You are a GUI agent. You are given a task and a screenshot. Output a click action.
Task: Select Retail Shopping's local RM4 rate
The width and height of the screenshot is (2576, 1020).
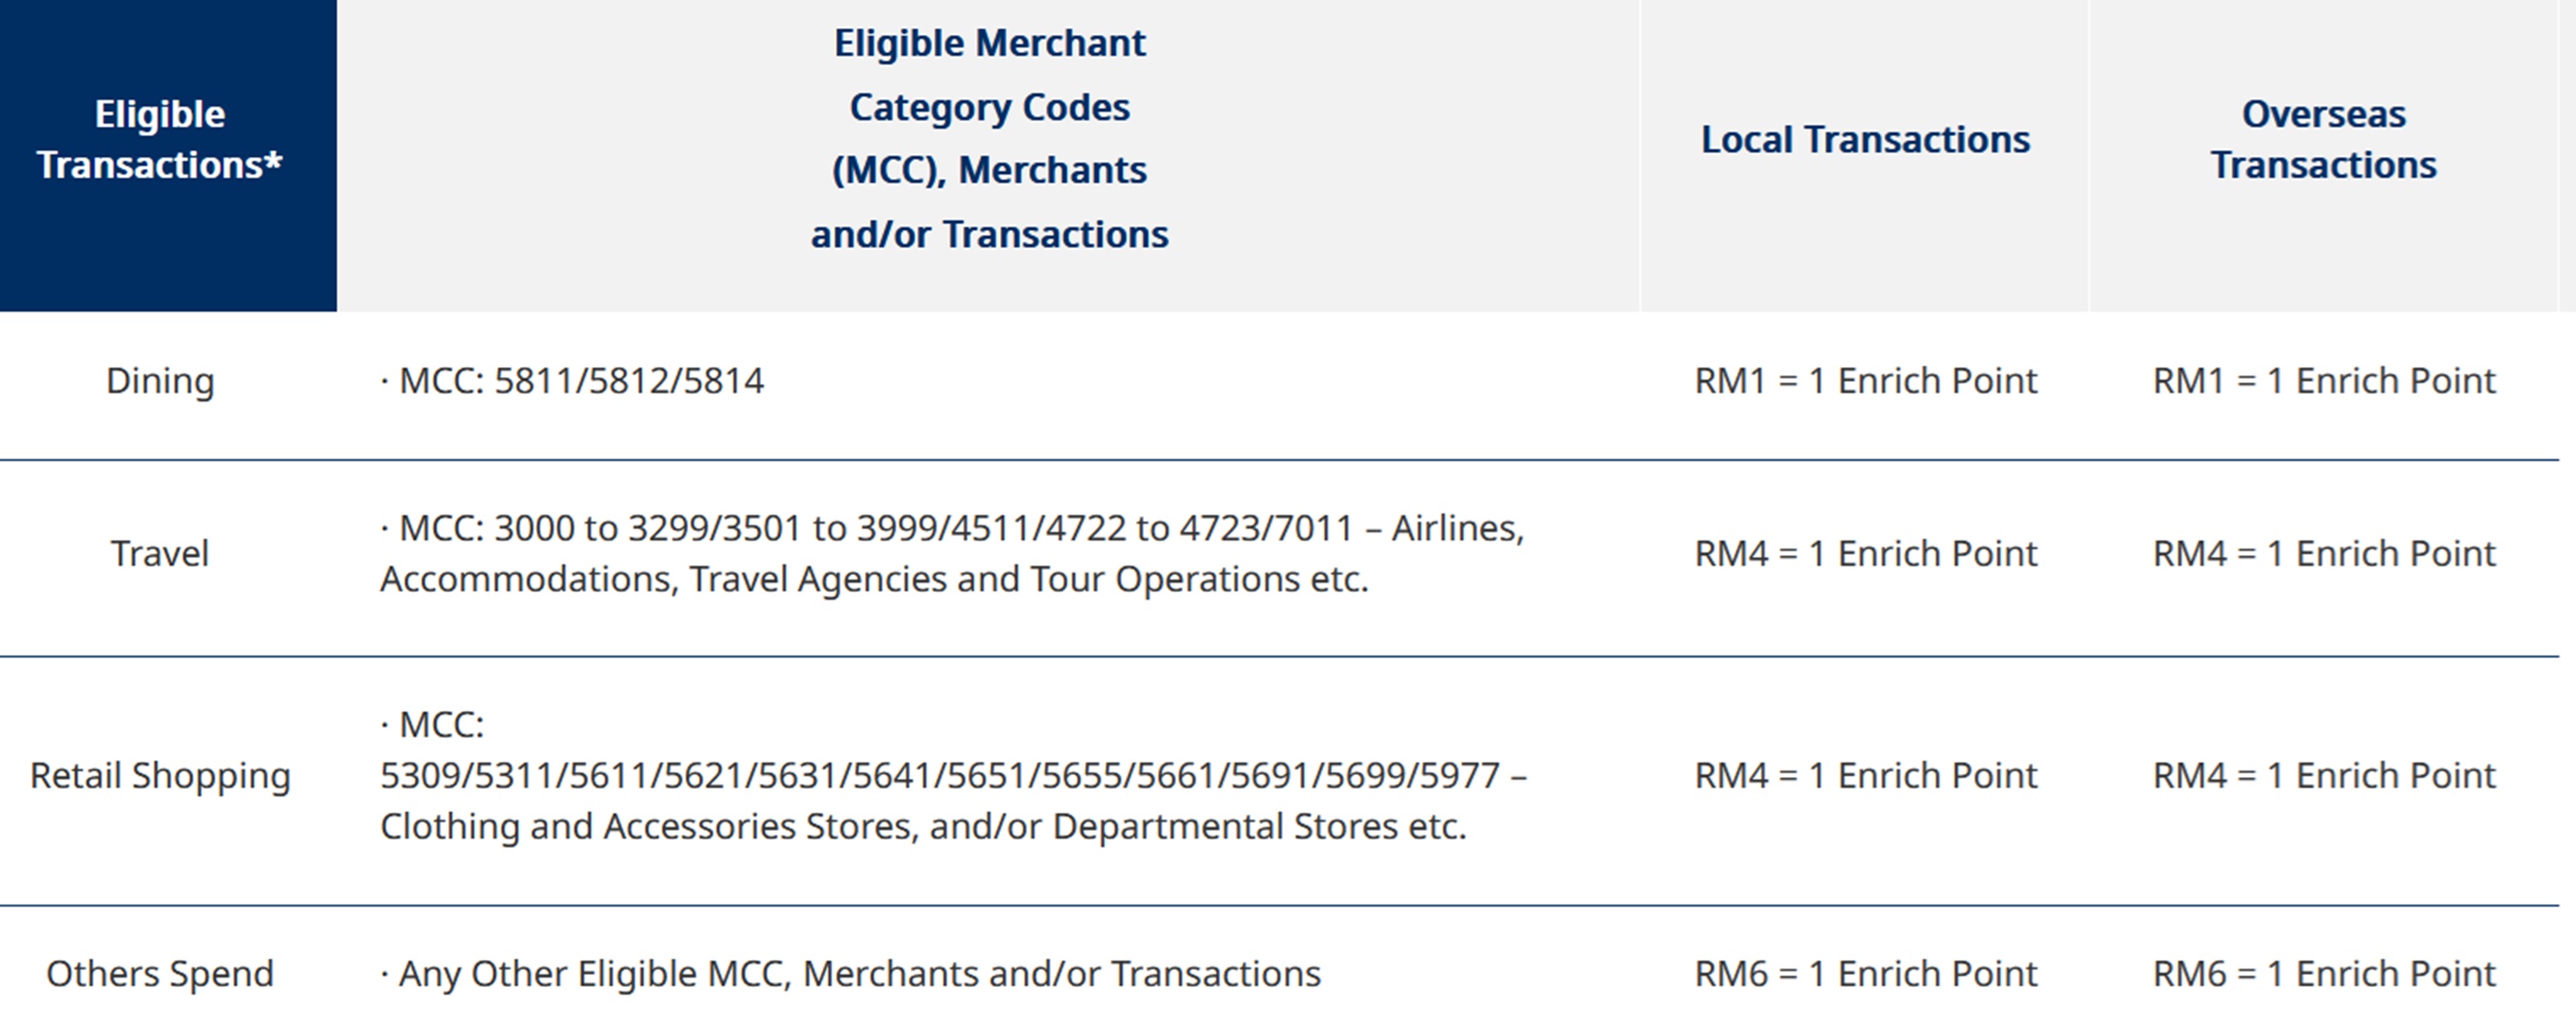[1865, 776]
